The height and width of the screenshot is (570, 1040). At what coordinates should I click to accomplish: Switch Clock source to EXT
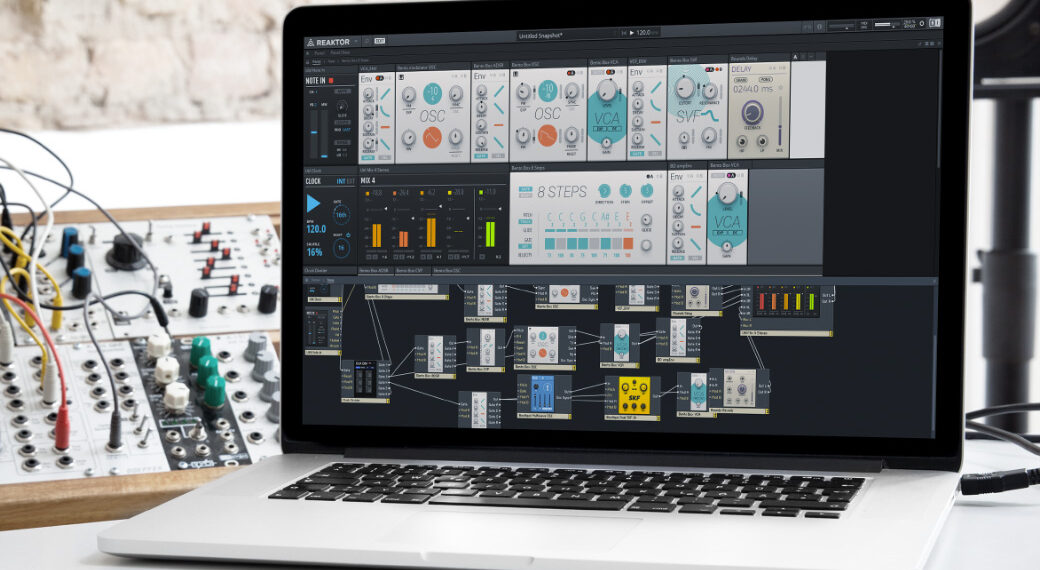point(351,181)
